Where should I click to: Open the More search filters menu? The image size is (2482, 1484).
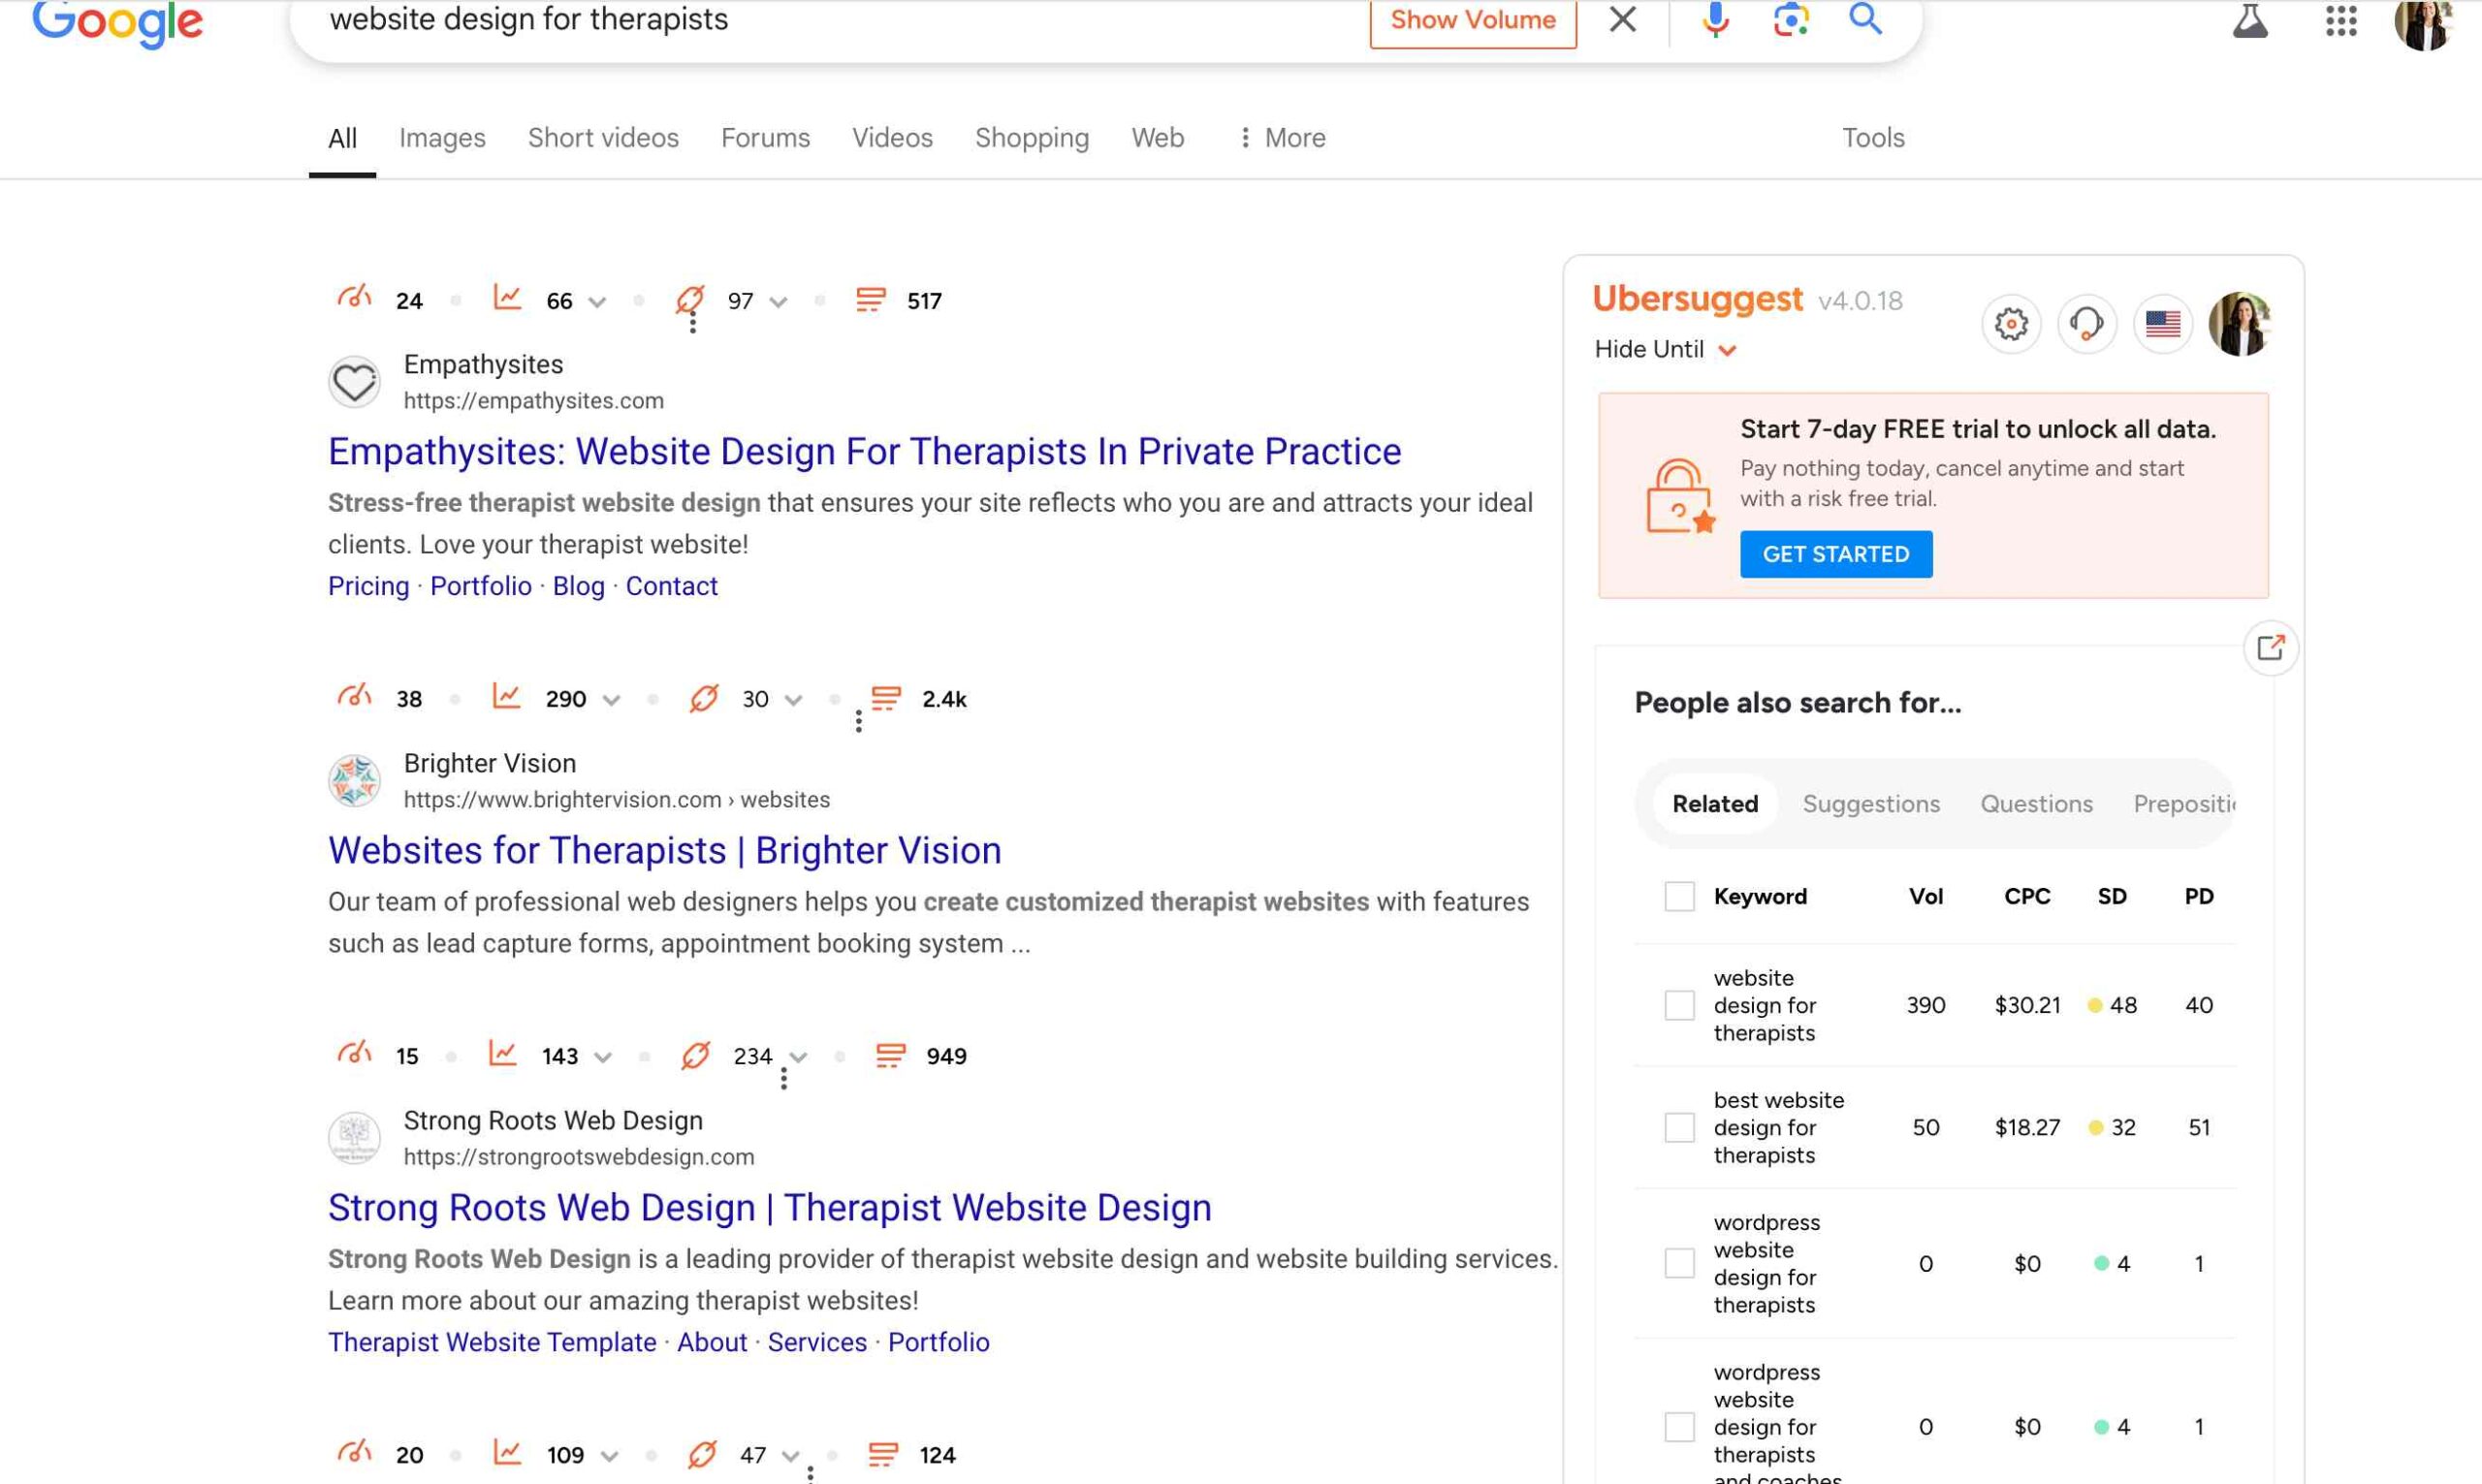click(x=1282, y=138)
